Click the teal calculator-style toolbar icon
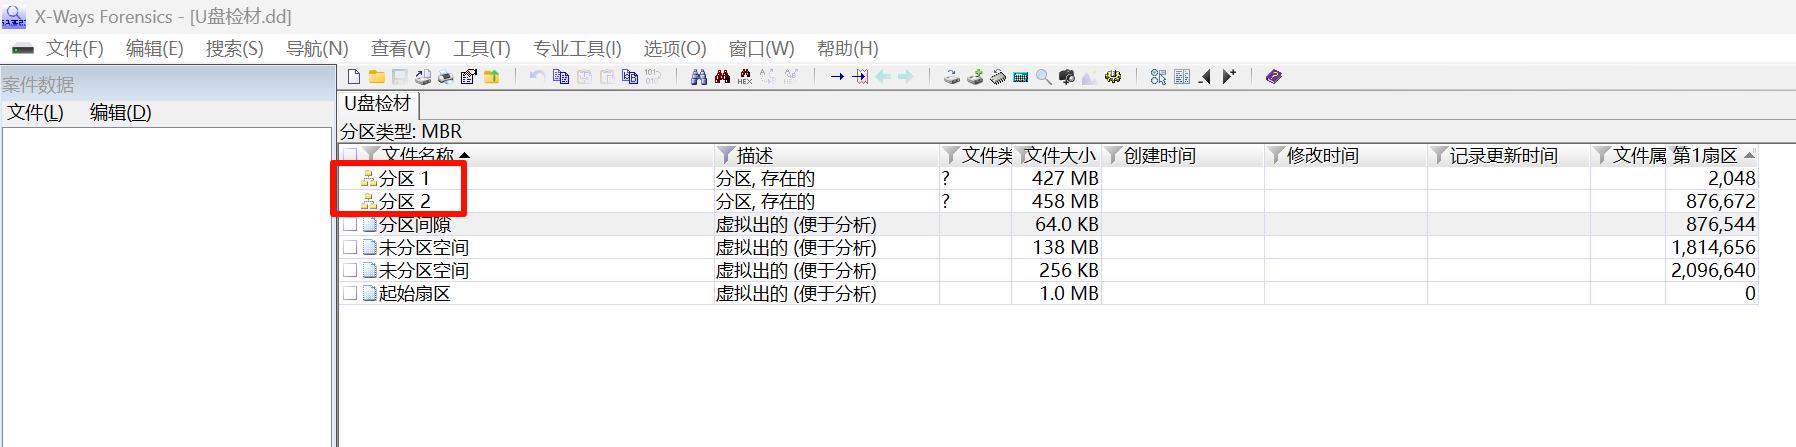This screenshot has width=1796, height=447. point(1020,77)
